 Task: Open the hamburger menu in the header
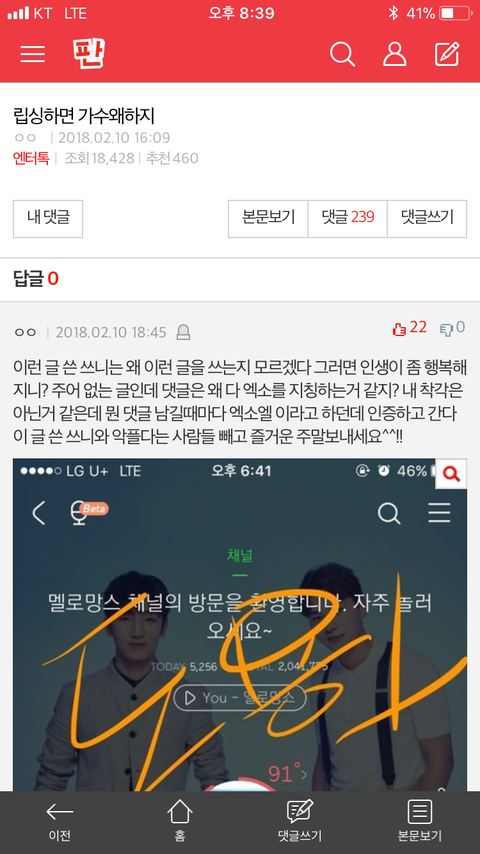[33, 54]
